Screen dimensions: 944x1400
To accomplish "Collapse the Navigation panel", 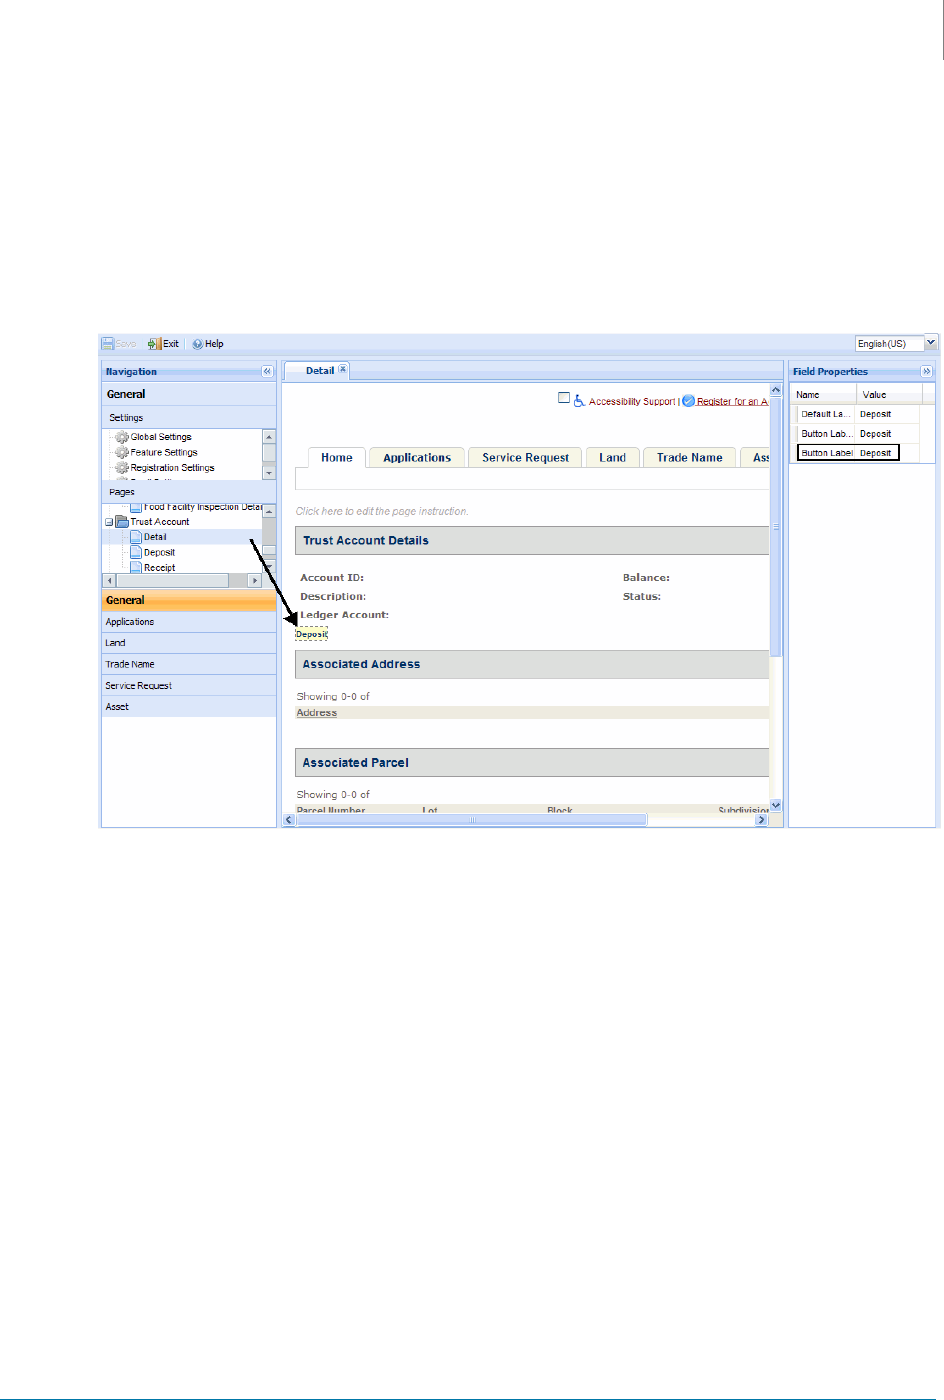I will 267,371.
